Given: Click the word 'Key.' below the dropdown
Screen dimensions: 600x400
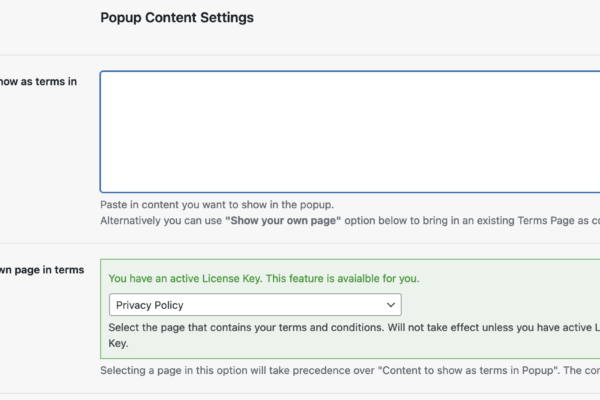Looking at the screenshot, I should (x=118, y=343).
